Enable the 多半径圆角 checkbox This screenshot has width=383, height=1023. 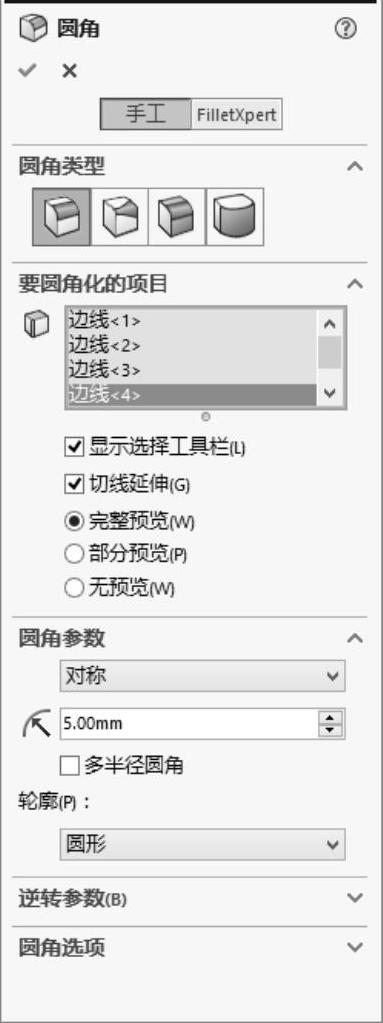pyautogui.click(x=69, y=765)
